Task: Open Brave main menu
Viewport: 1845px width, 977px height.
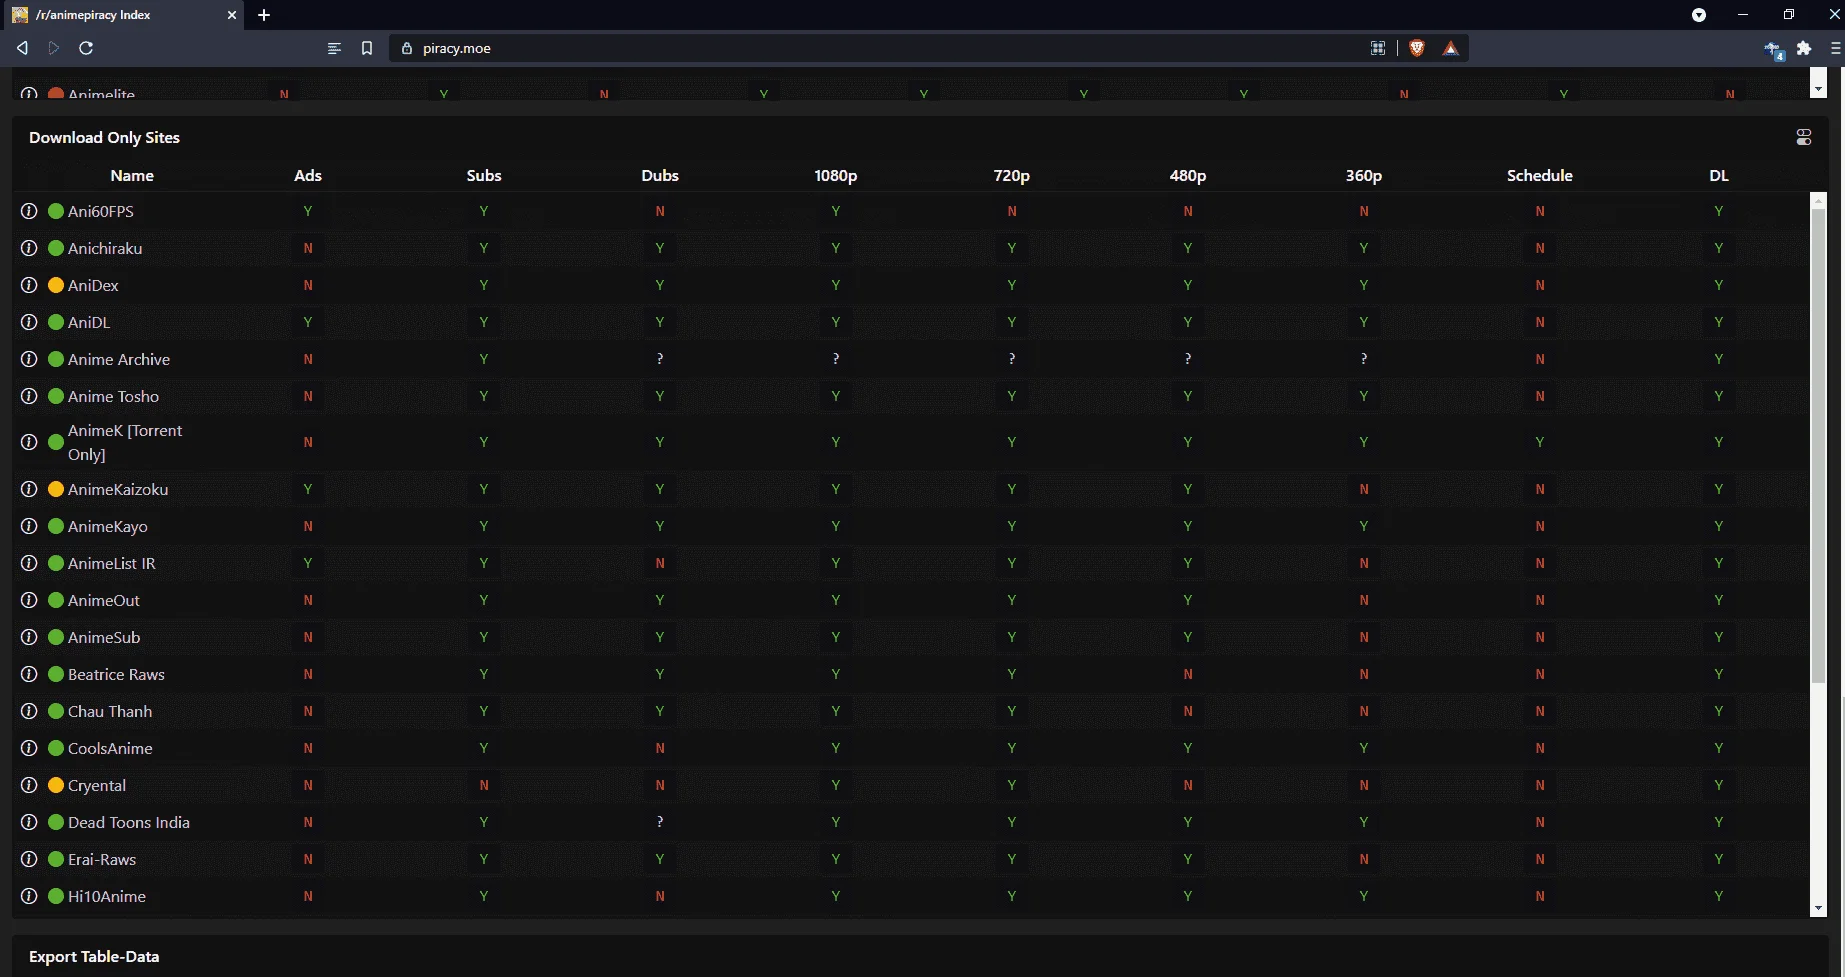Action: (x=1835, y=48)
